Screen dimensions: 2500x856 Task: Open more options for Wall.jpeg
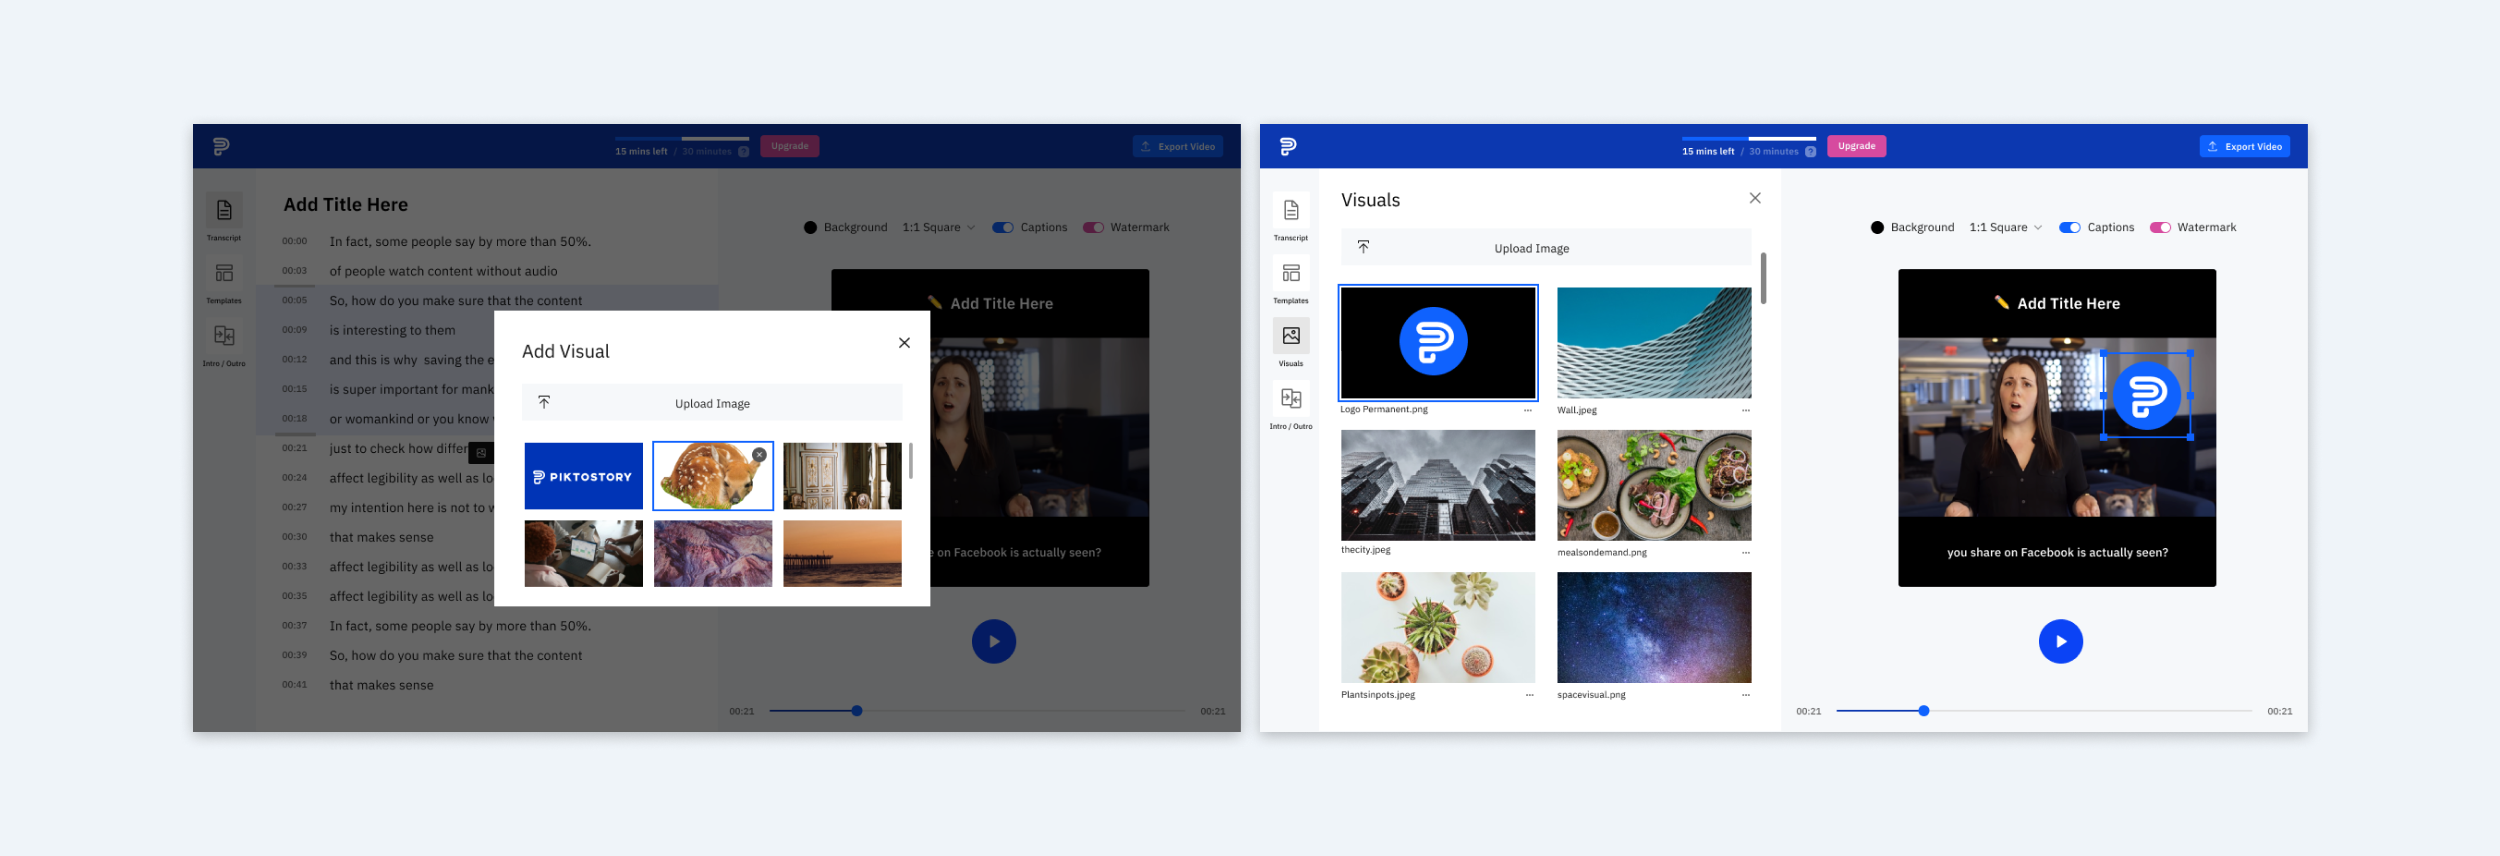pyautogui.click(x=1746, y=410)
